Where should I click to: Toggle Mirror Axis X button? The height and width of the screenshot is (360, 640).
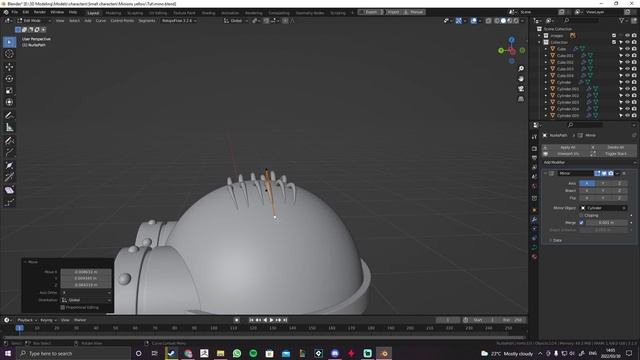pyautogui.click(x=587, y=183)
